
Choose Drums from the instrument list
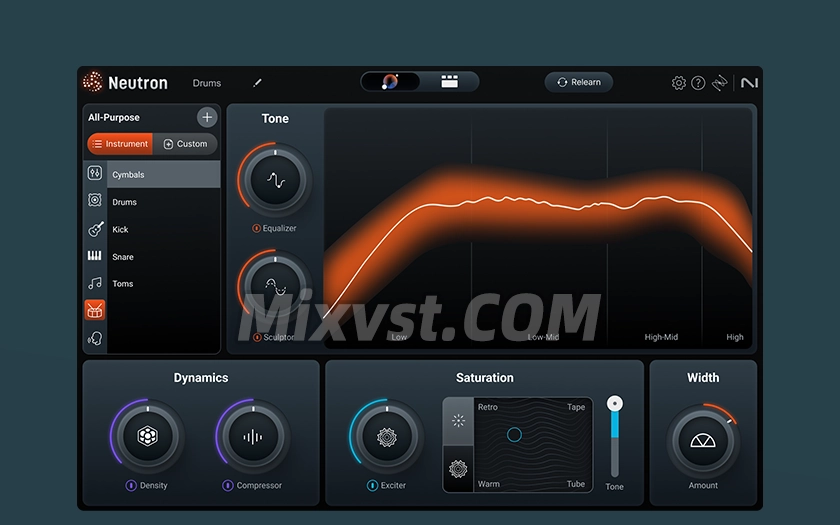click(x=164, y=202)
